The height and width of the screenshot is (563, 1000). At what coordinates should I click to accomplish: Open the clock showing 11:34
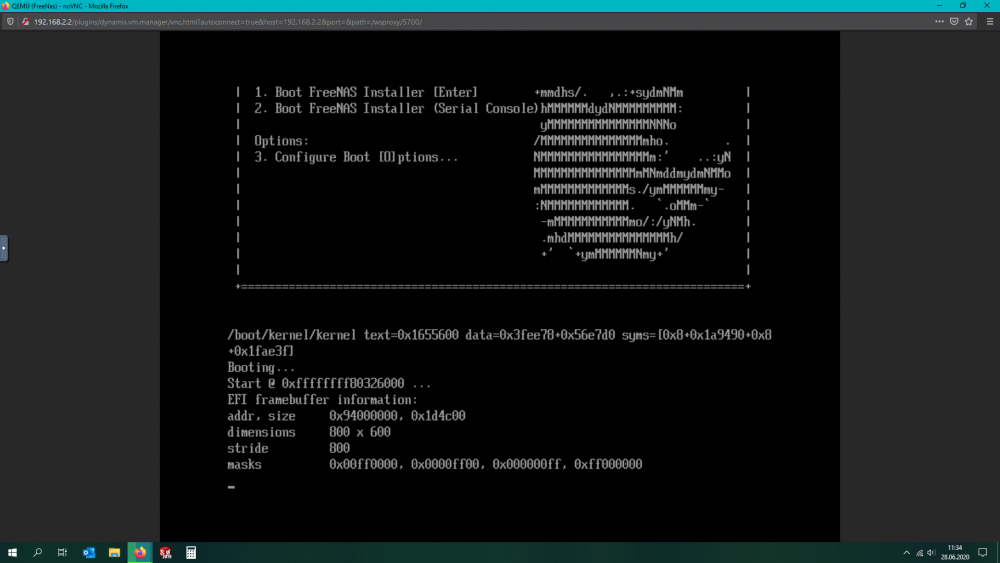[x=955, y=553]
